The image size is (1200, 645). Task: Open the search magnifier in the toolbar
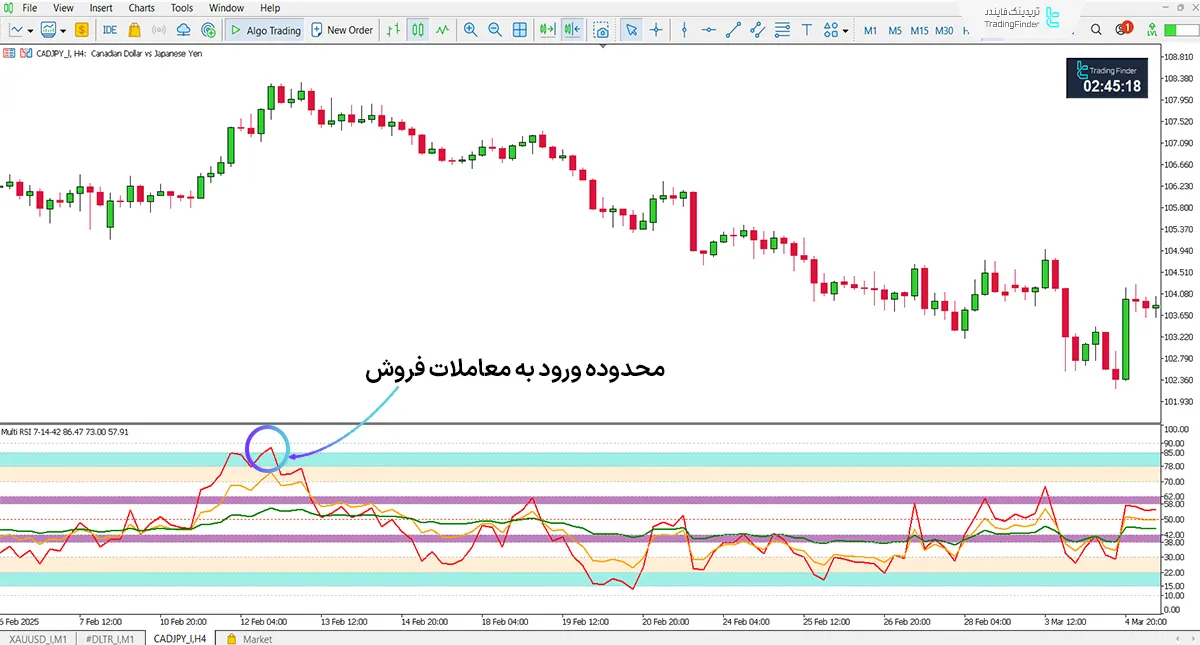pyautogui.click(x=1096, y=30)
